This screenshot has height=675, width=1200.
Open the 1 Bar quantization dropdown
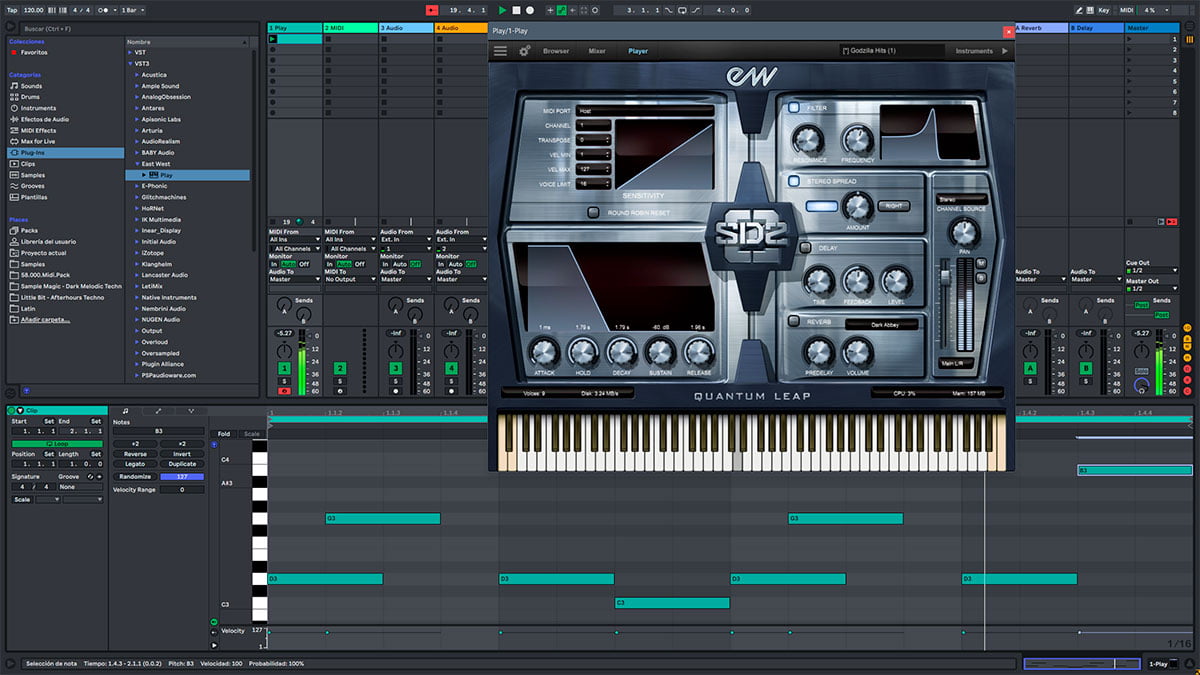(131, 10)
